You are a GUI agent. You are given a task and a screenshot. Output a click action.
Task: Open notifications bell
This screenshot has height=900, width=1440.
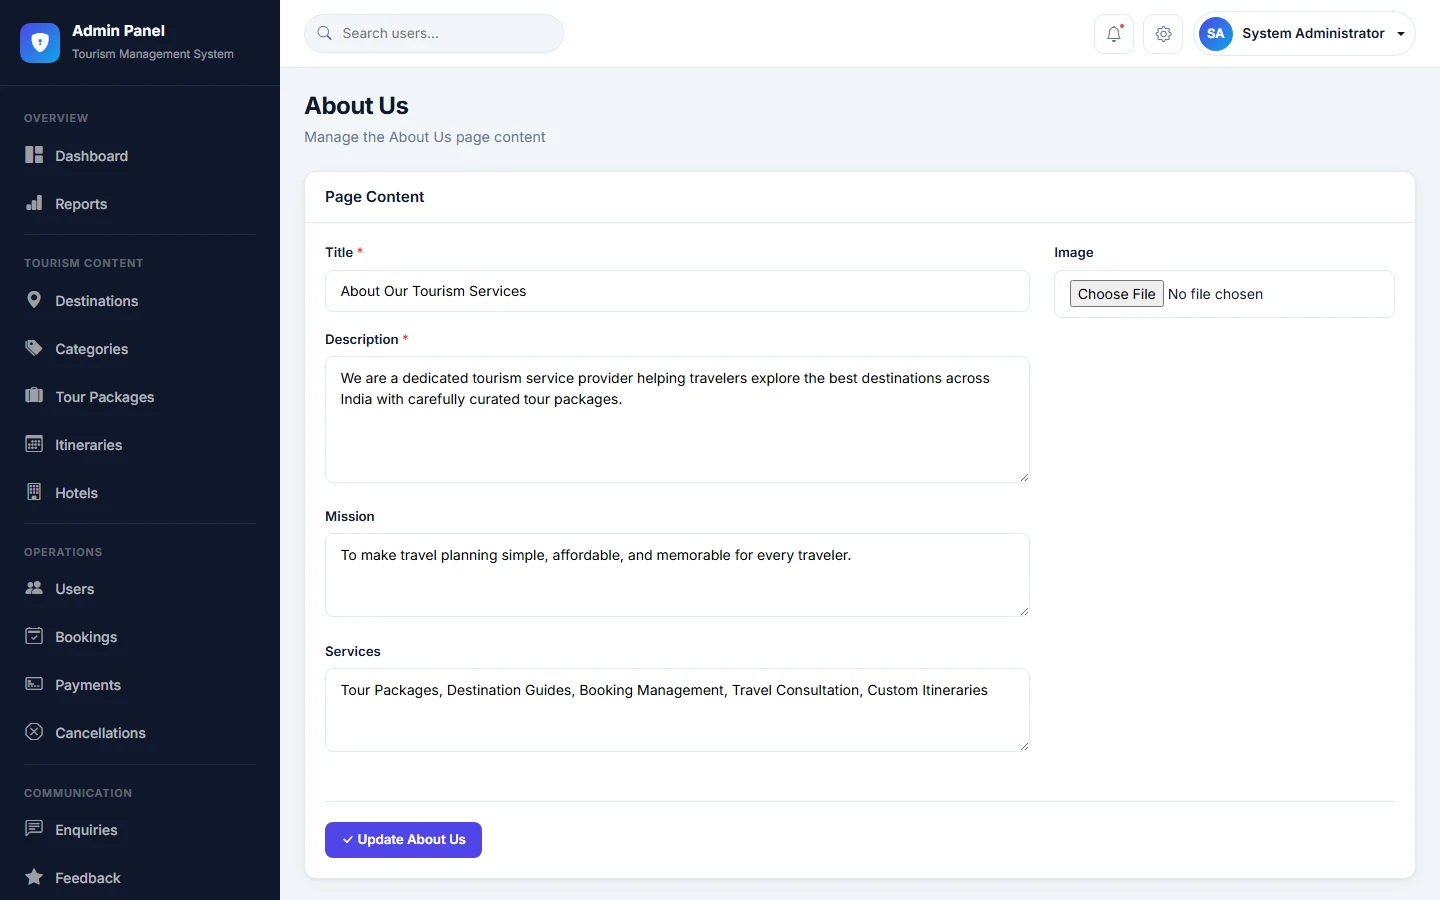click(1114, 34)
